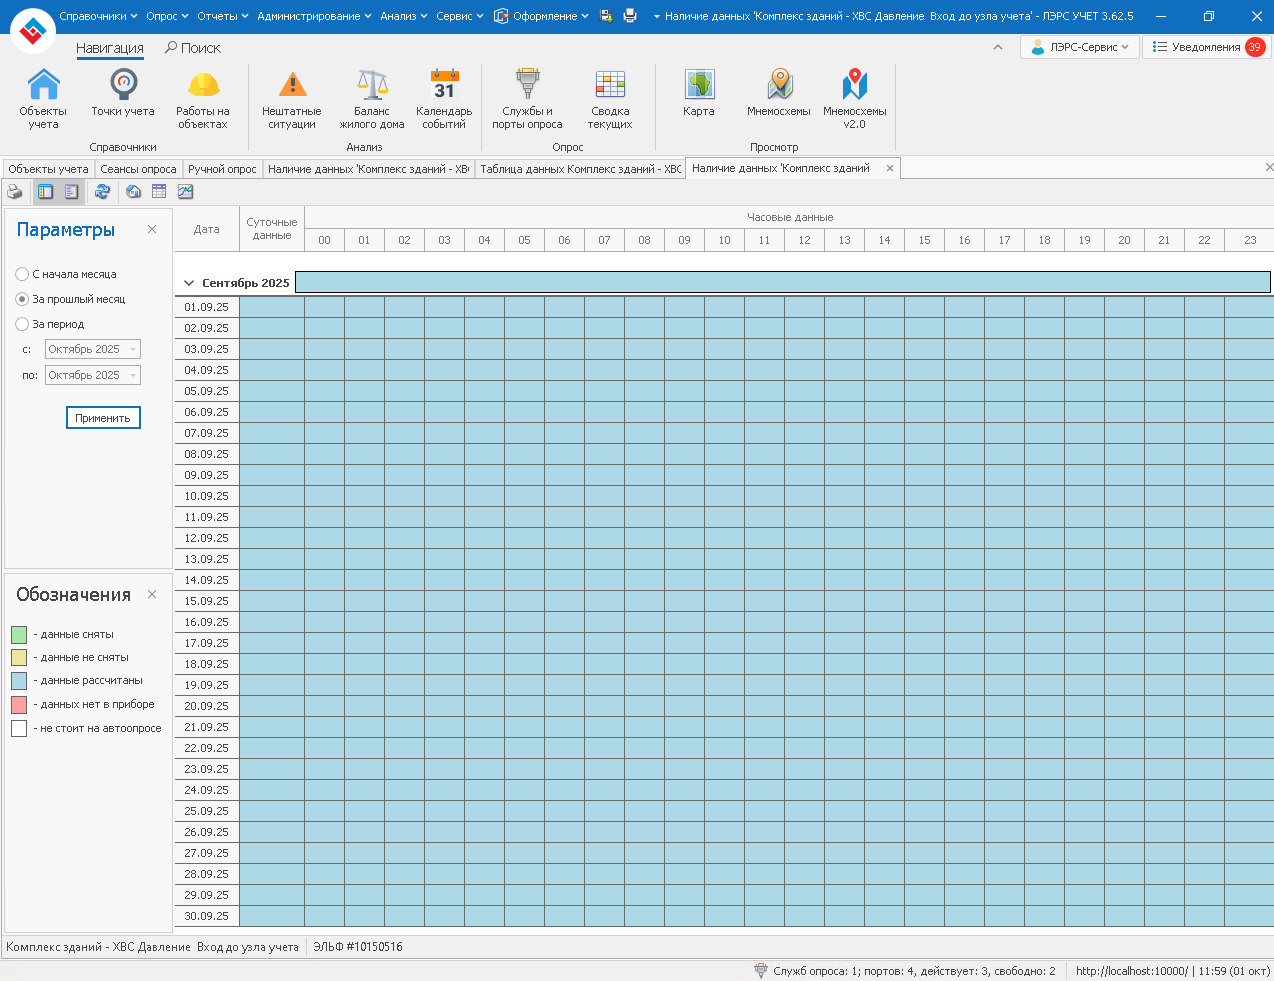The height and width of the screenshot is (981, 1274).
Task: Open Объекты учета from the ribbon
Action: coord(43,98)
